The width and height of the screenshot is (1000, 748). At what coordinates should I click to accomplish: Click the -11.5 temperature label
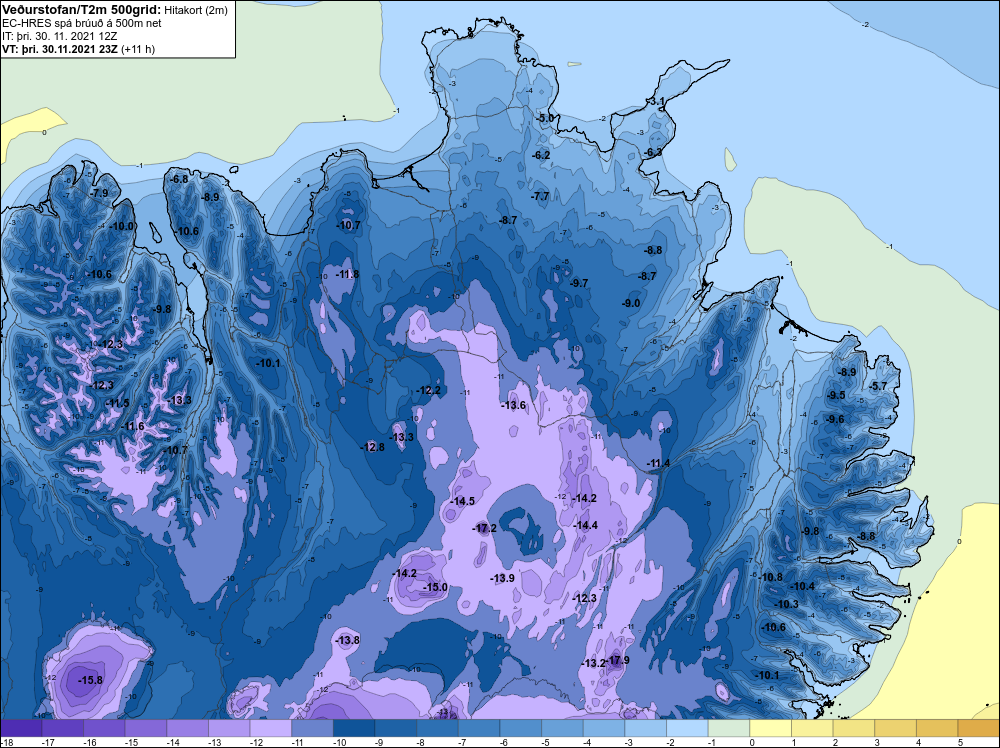coord(118,403)
